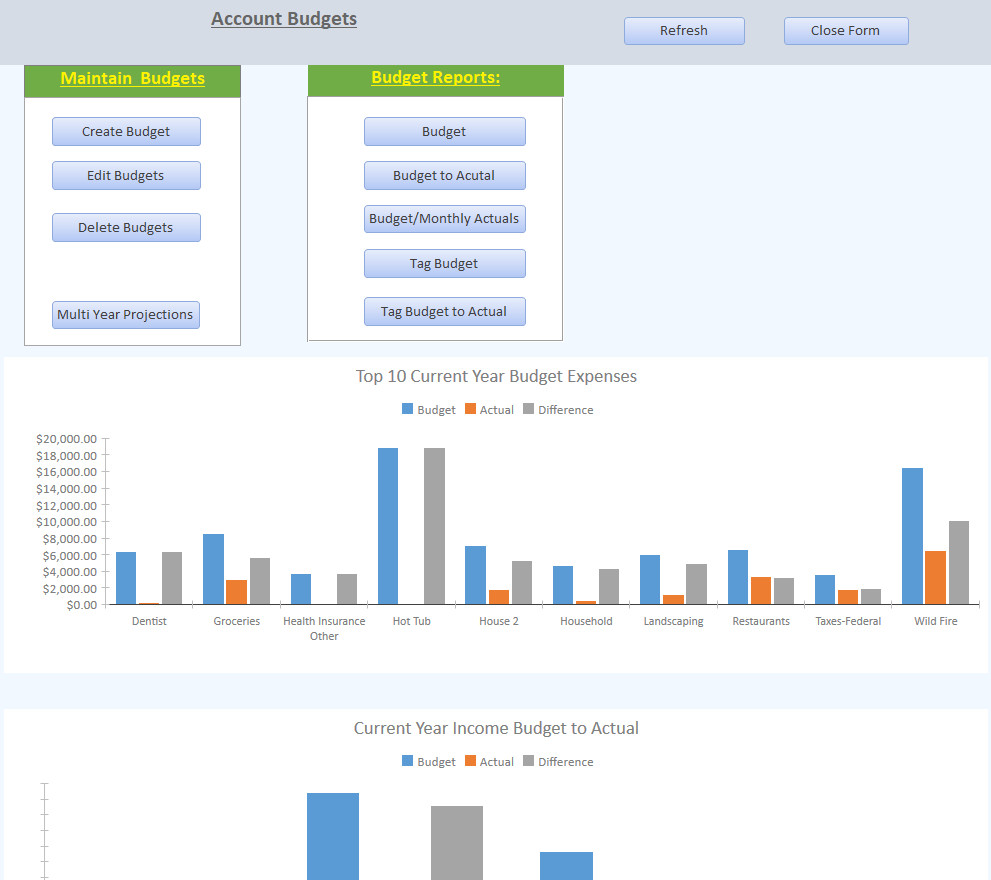991x880 pixels.
Task: Click the Wild Fire gray difference bar
Action: 959,563
